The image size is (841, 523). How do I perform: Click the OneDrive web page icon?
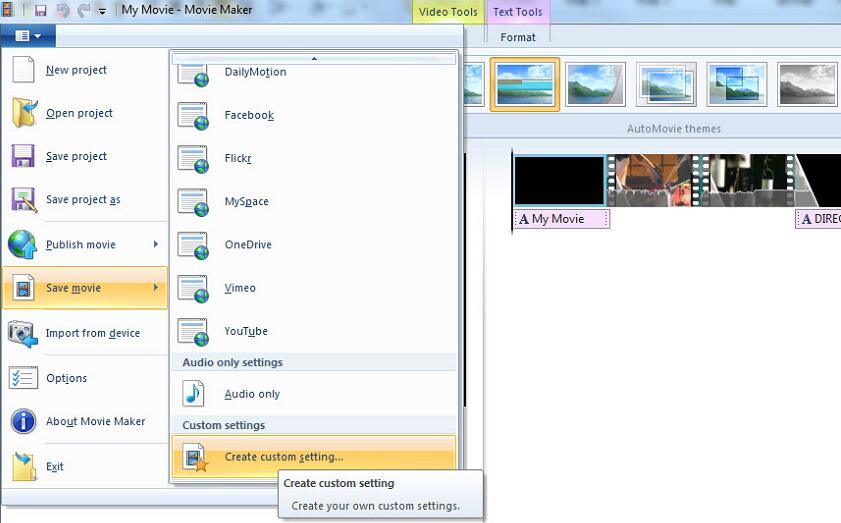click(193, 245)
